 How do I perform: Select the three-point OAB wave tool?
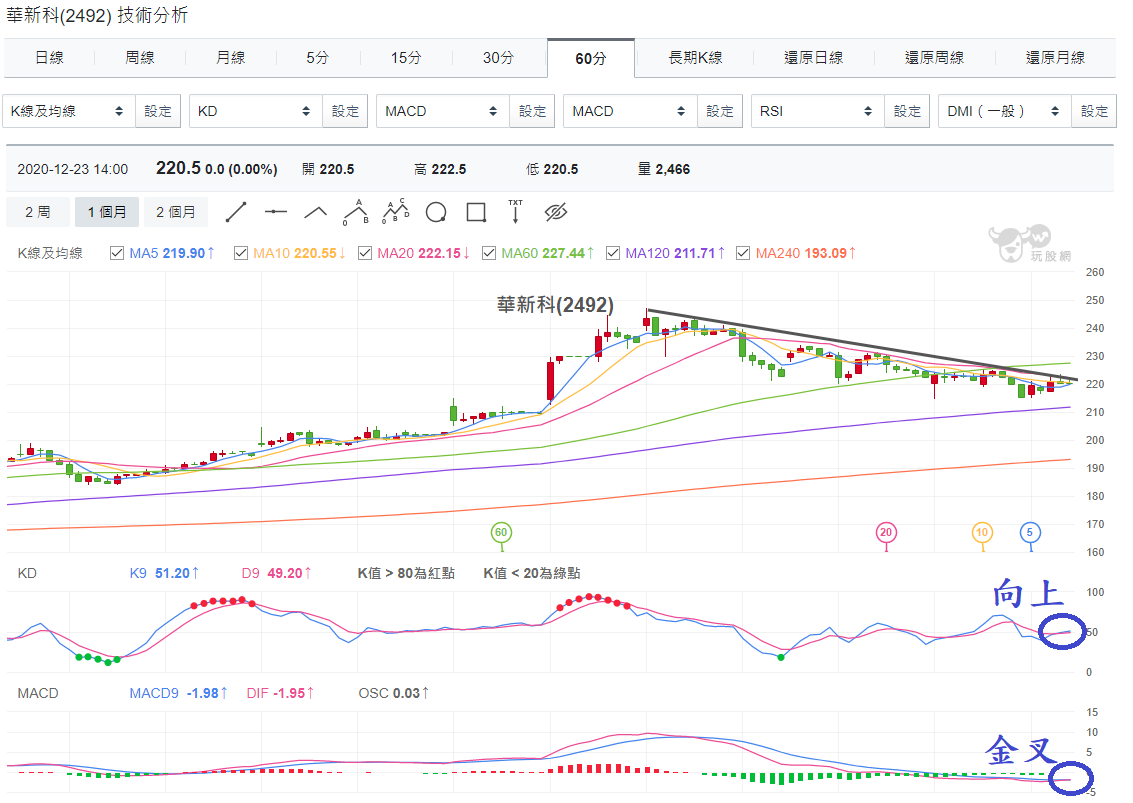(x=356, y=212)
